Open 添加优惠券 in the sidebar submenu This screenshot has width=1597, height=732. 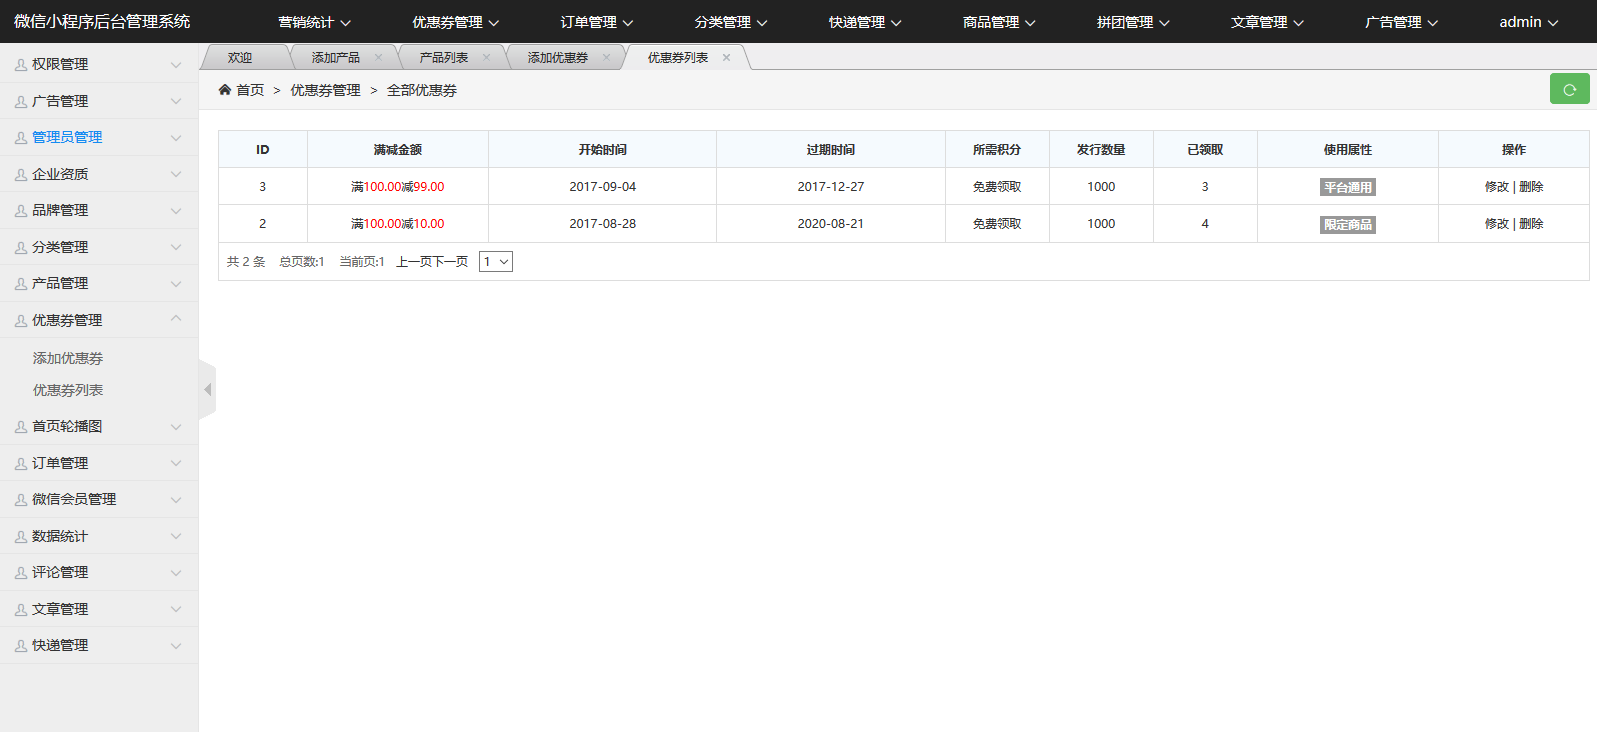click(x=68, y=358)
